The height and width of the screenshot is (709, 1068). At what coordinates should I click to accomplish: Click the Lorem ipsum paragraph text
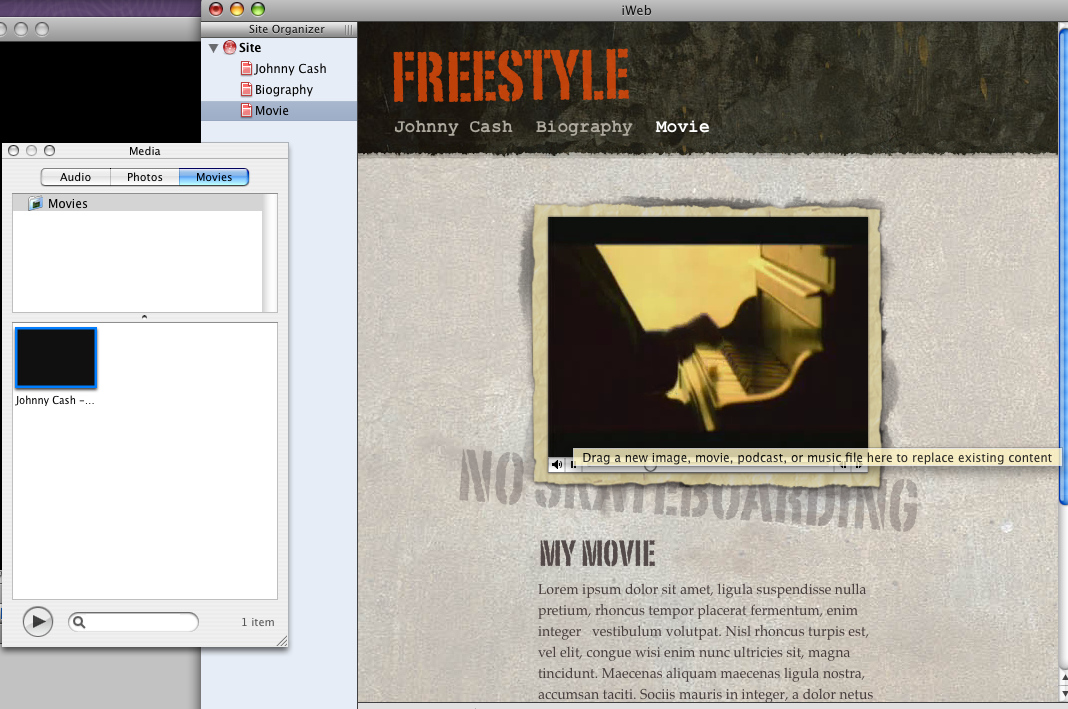tap(705, 642)
